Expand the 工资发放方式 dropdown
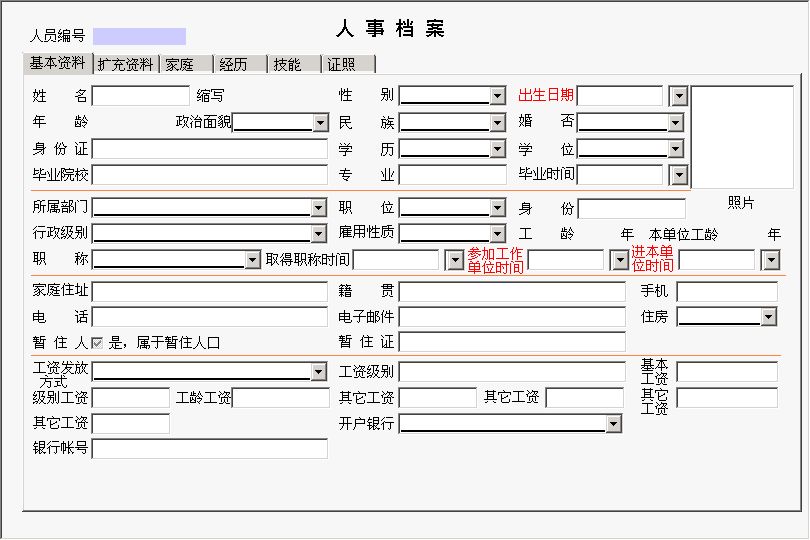810x540 pixels. [x=318, y=372]
